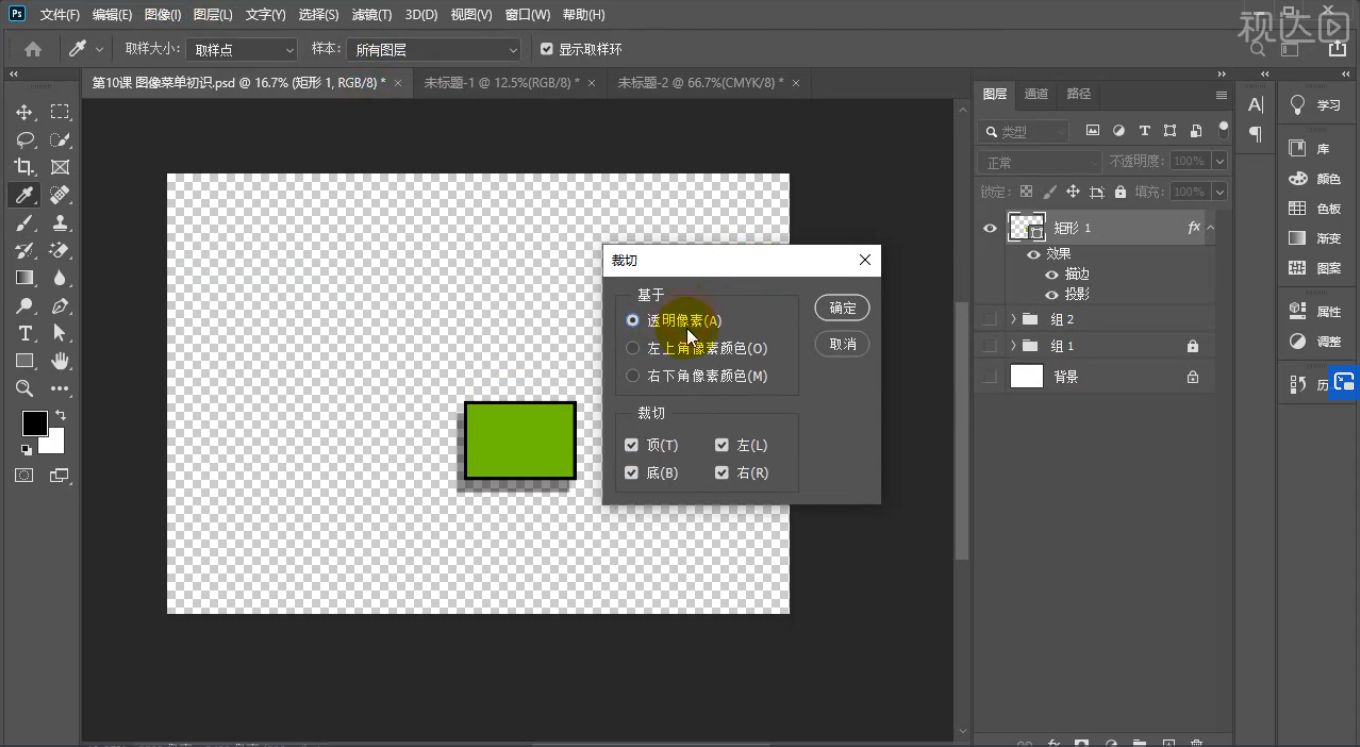Open the 学习 learn panel
The height and width of the screenshot is (747, 1360).
click(1315, 105)
